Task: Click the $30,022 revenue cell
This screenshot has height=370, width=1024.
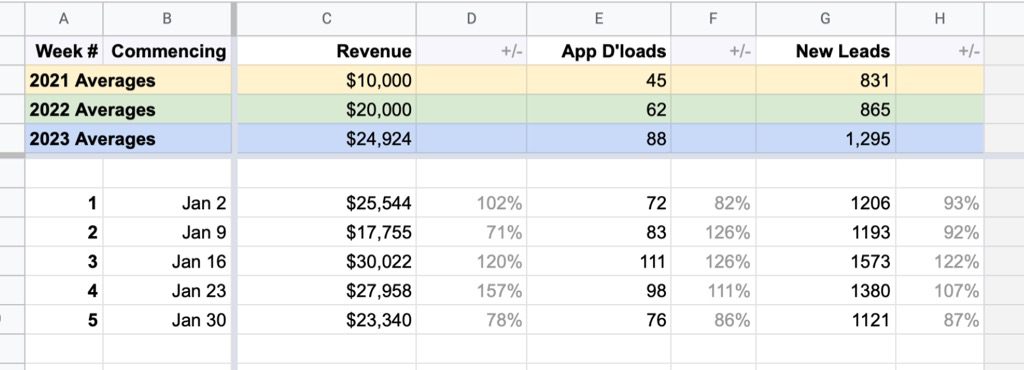Action: [x=327, y=261]
